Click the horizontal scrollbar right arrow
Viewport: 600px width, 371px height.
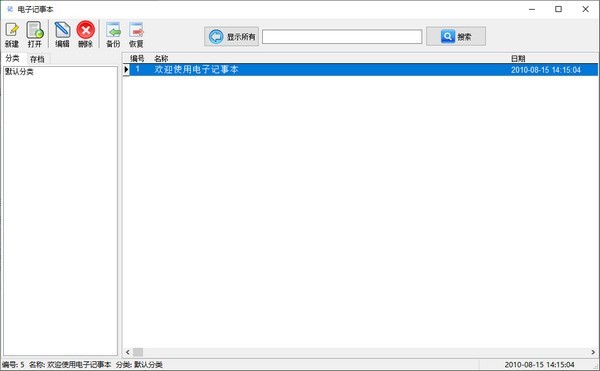(593, 352)
